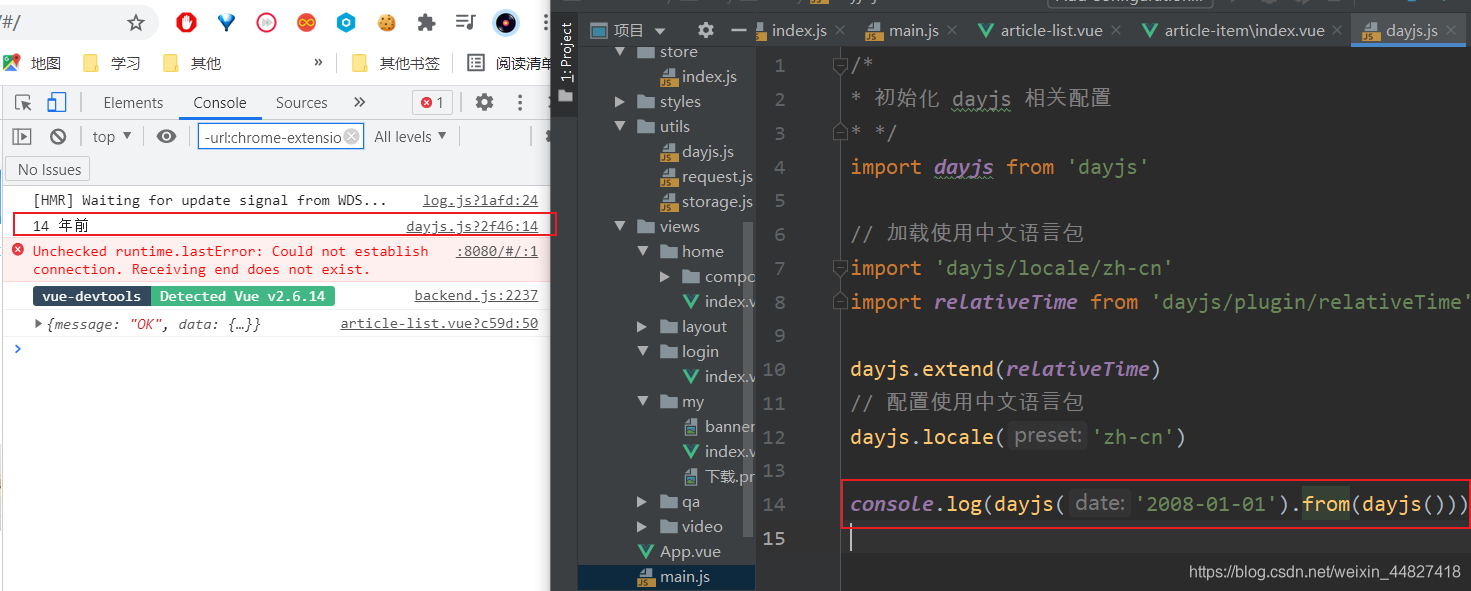Open the top JavaScript context dropdown
1471x591 pixels.
(112, 137)
